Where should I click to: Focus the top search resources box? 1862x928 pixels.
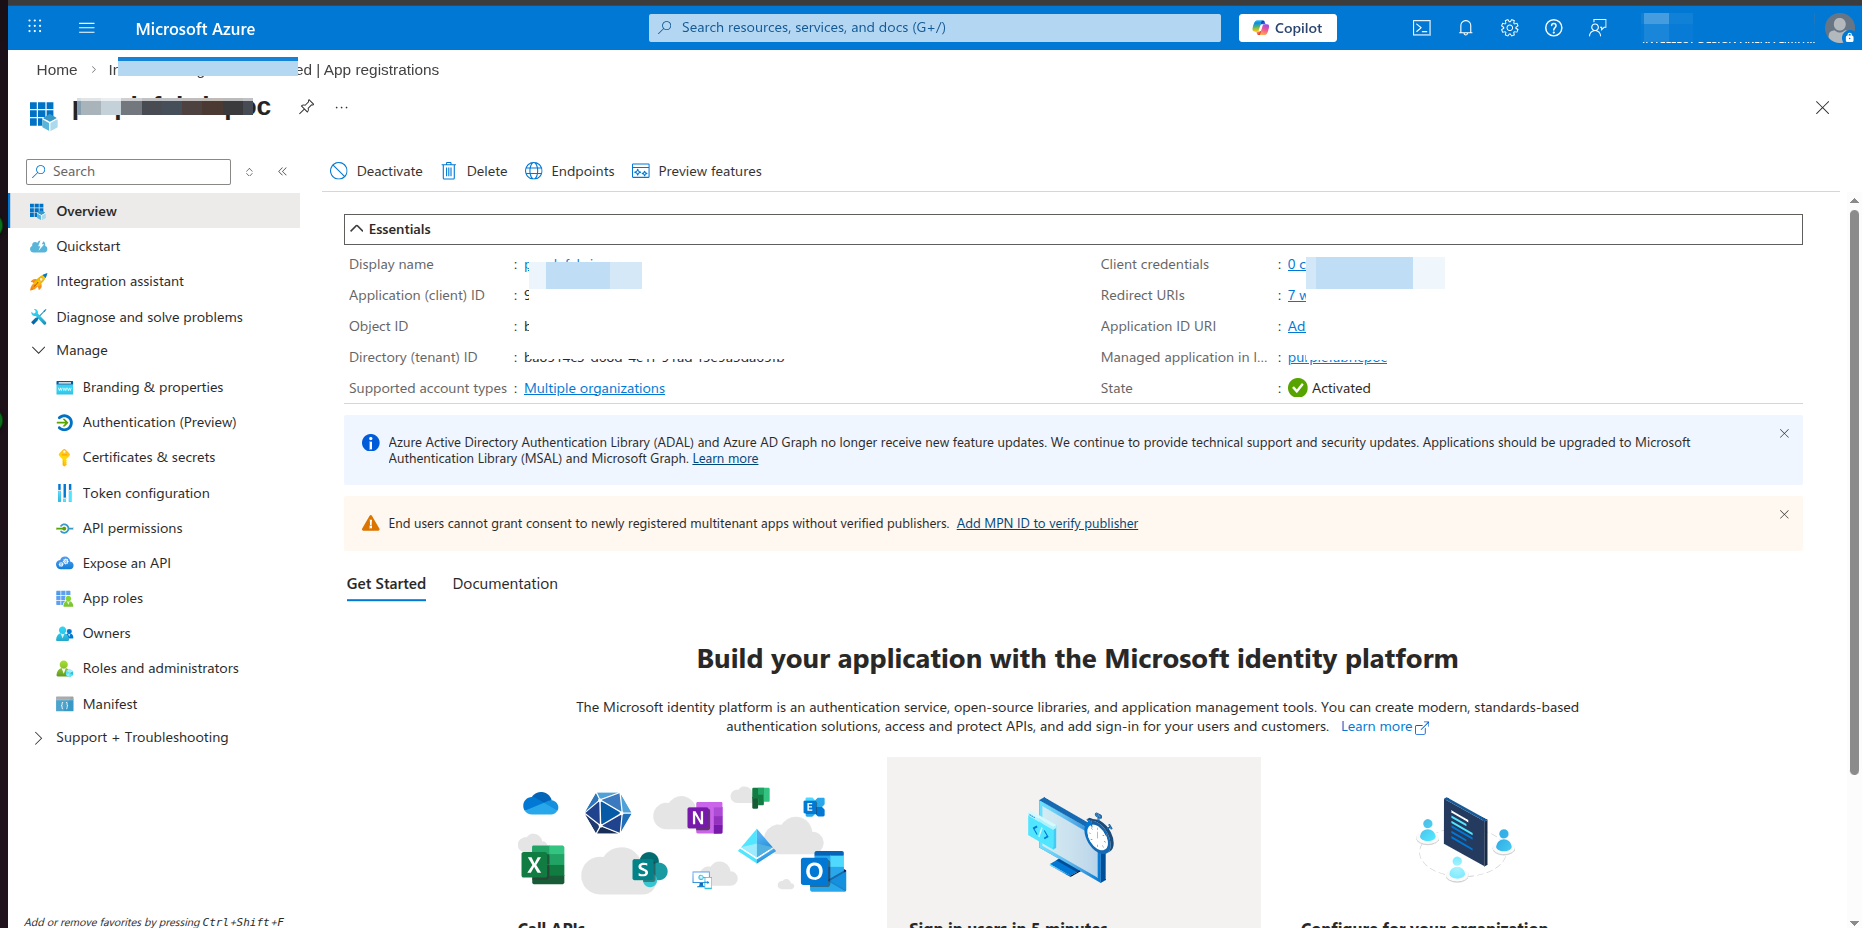click(935, 28)
